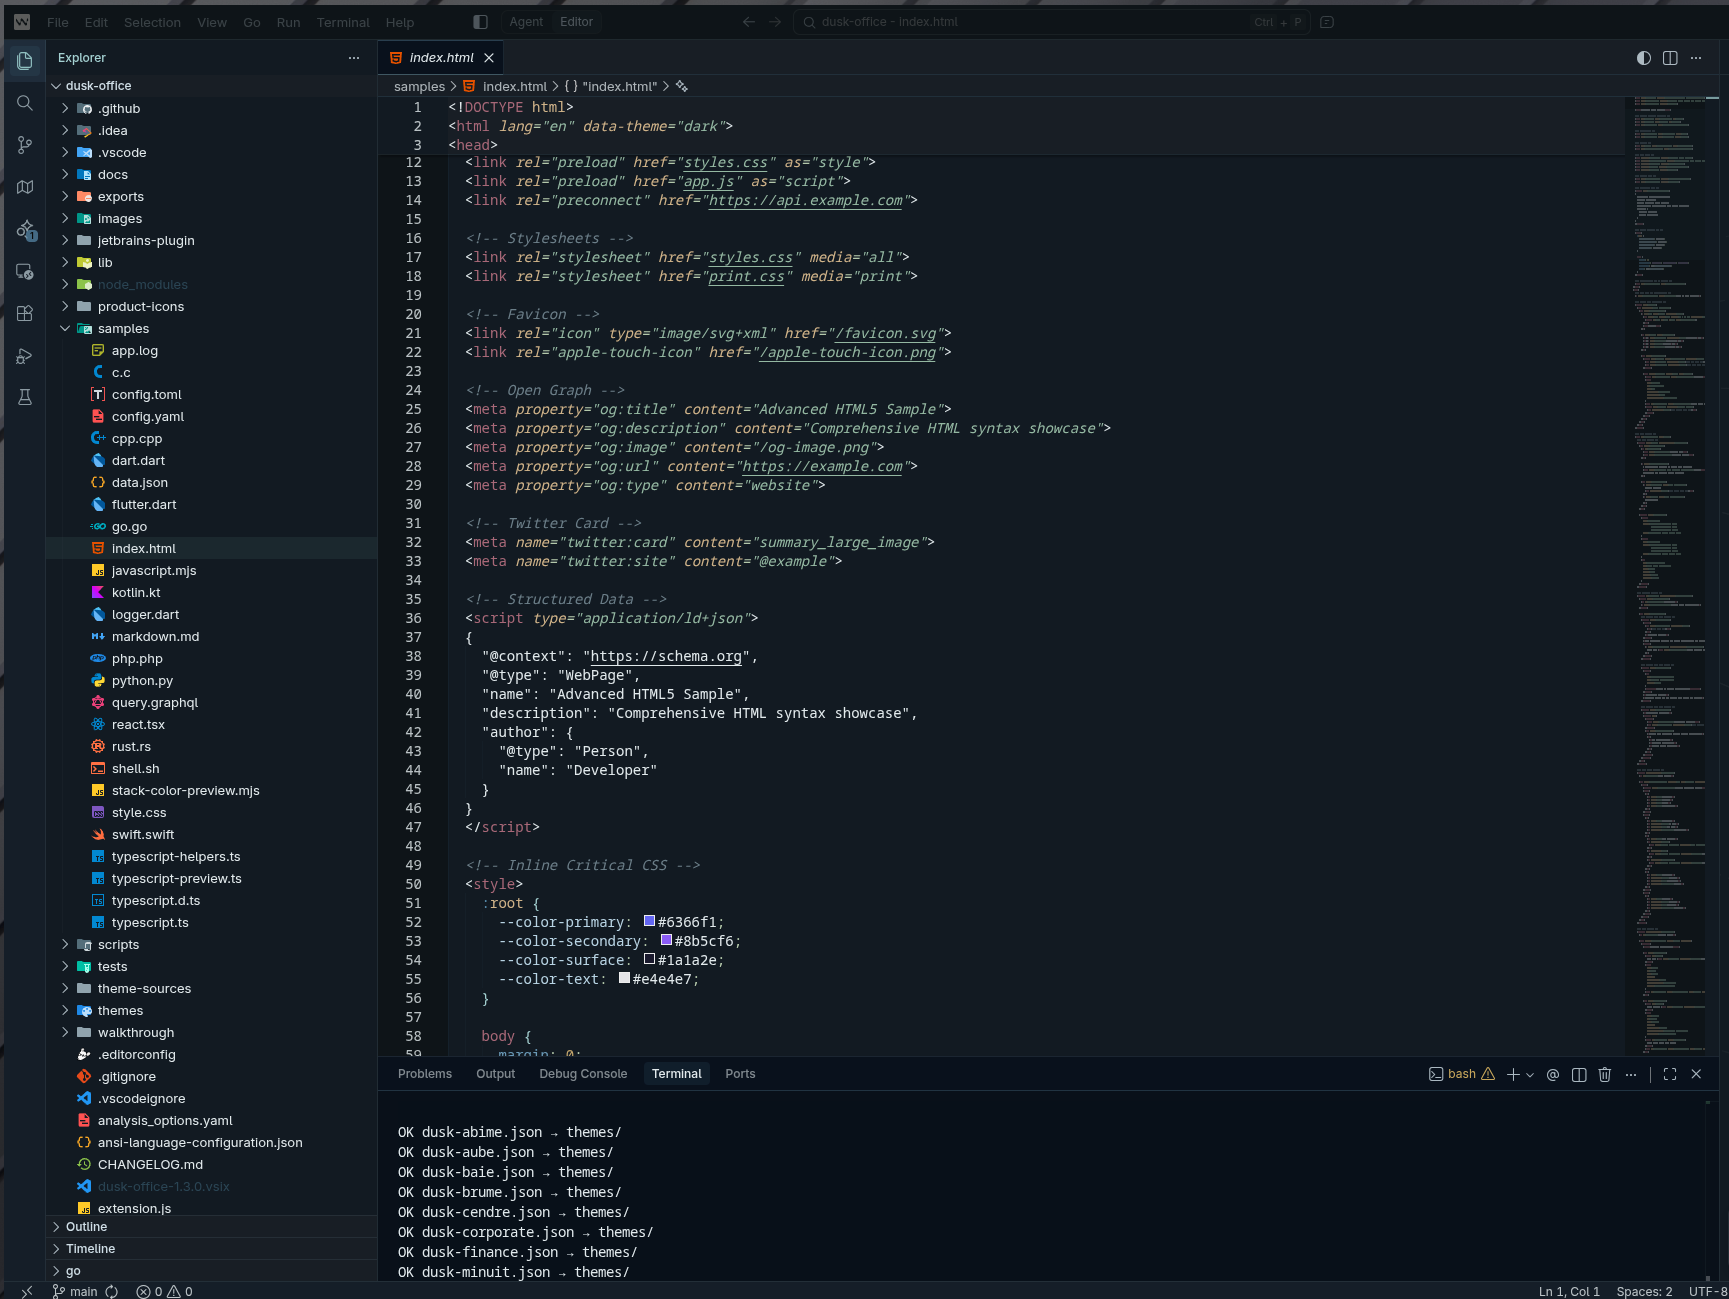Click samples in the breadcrumb path
This screenshot has width=1729, height=1299.
[419, 87]
